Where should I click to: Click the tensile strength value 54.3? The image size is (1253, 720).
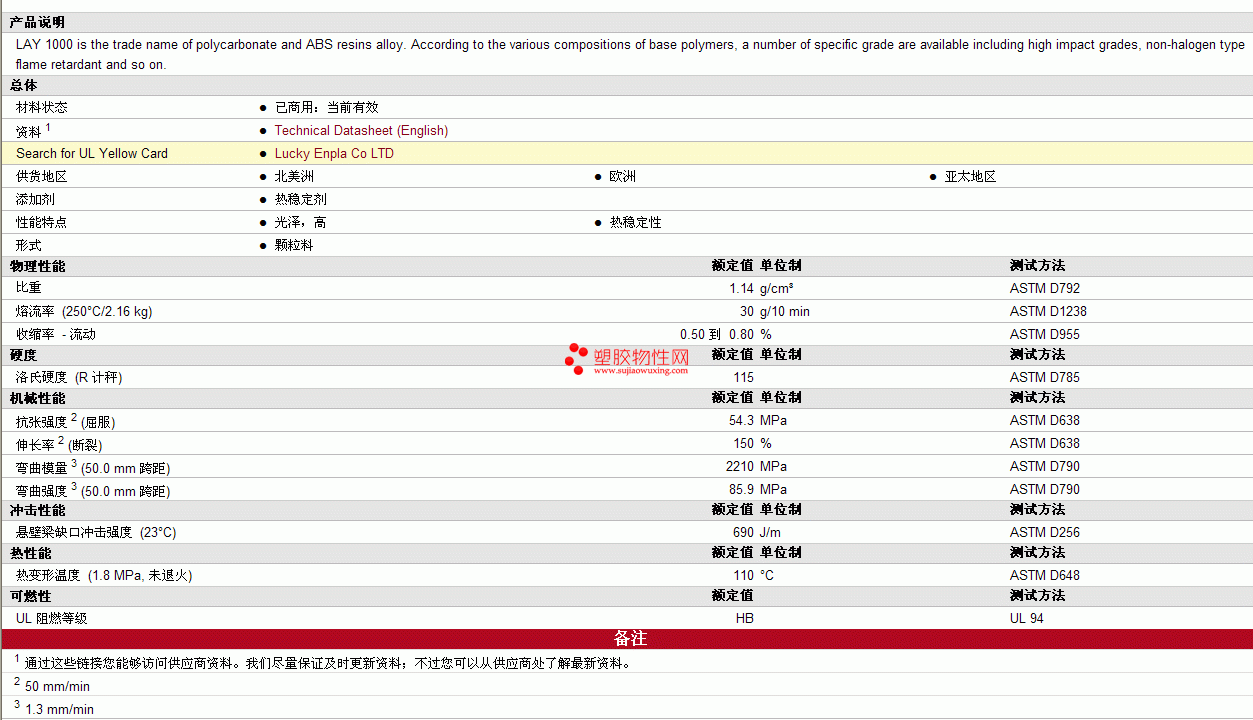[x=741, y=421]
